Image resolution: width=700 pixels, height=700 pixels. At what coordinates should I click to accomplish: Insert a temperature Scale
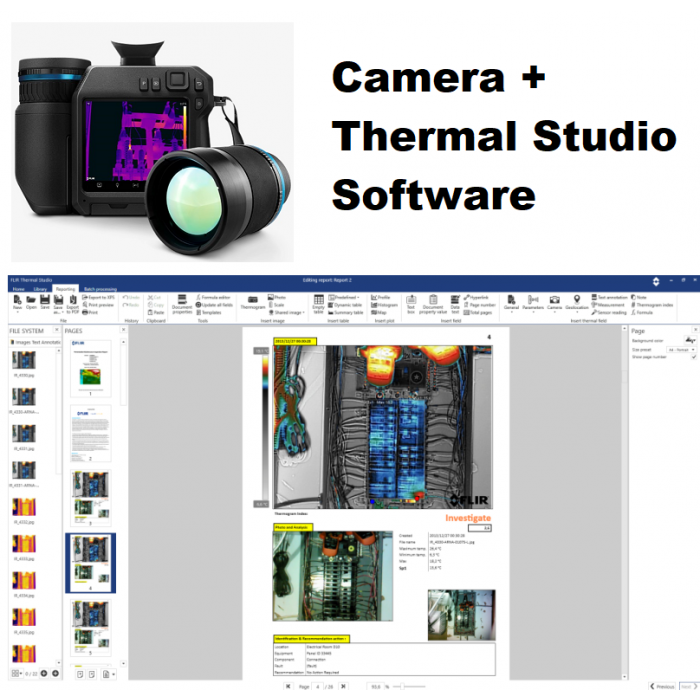(x=276, y=305)
